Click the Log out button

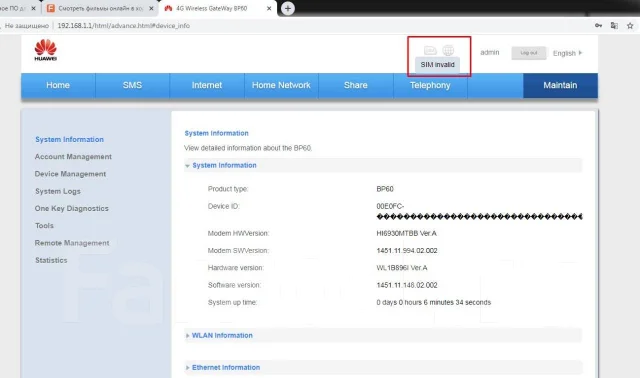(x=529, y=53)
